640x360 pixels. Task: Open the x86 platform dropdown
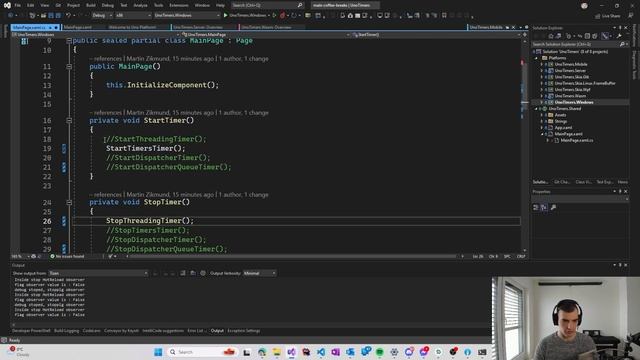133,15
